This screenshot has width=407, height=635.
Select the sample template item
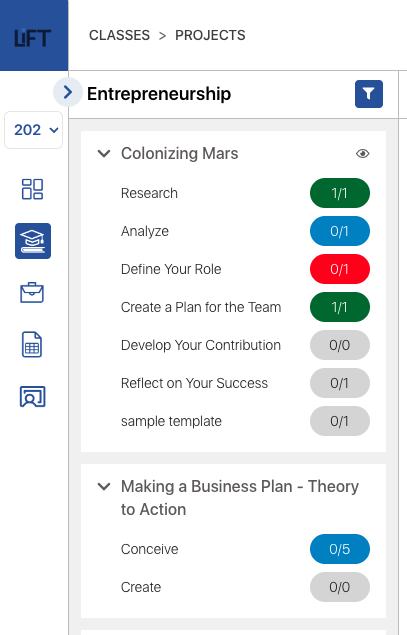coord(171,421)
